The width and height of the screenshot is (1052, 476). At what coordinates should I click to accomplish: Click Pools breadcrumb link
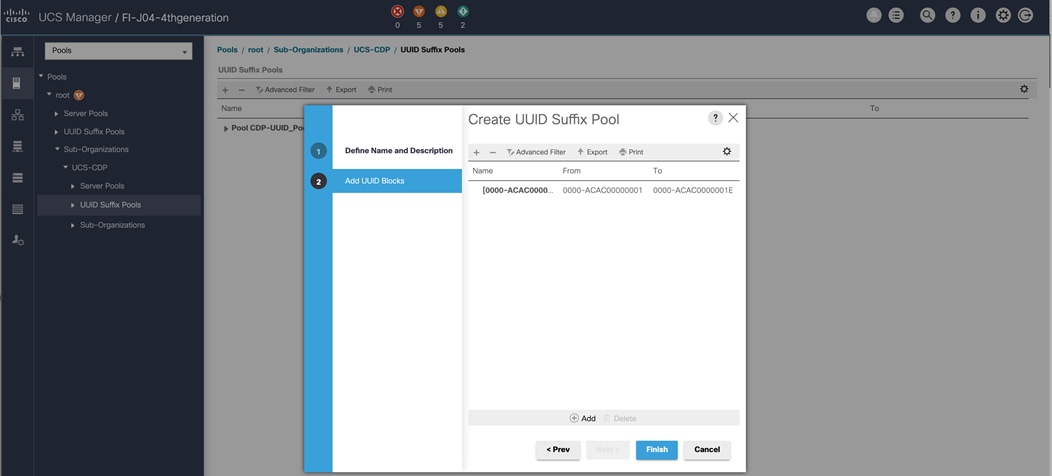227,50
